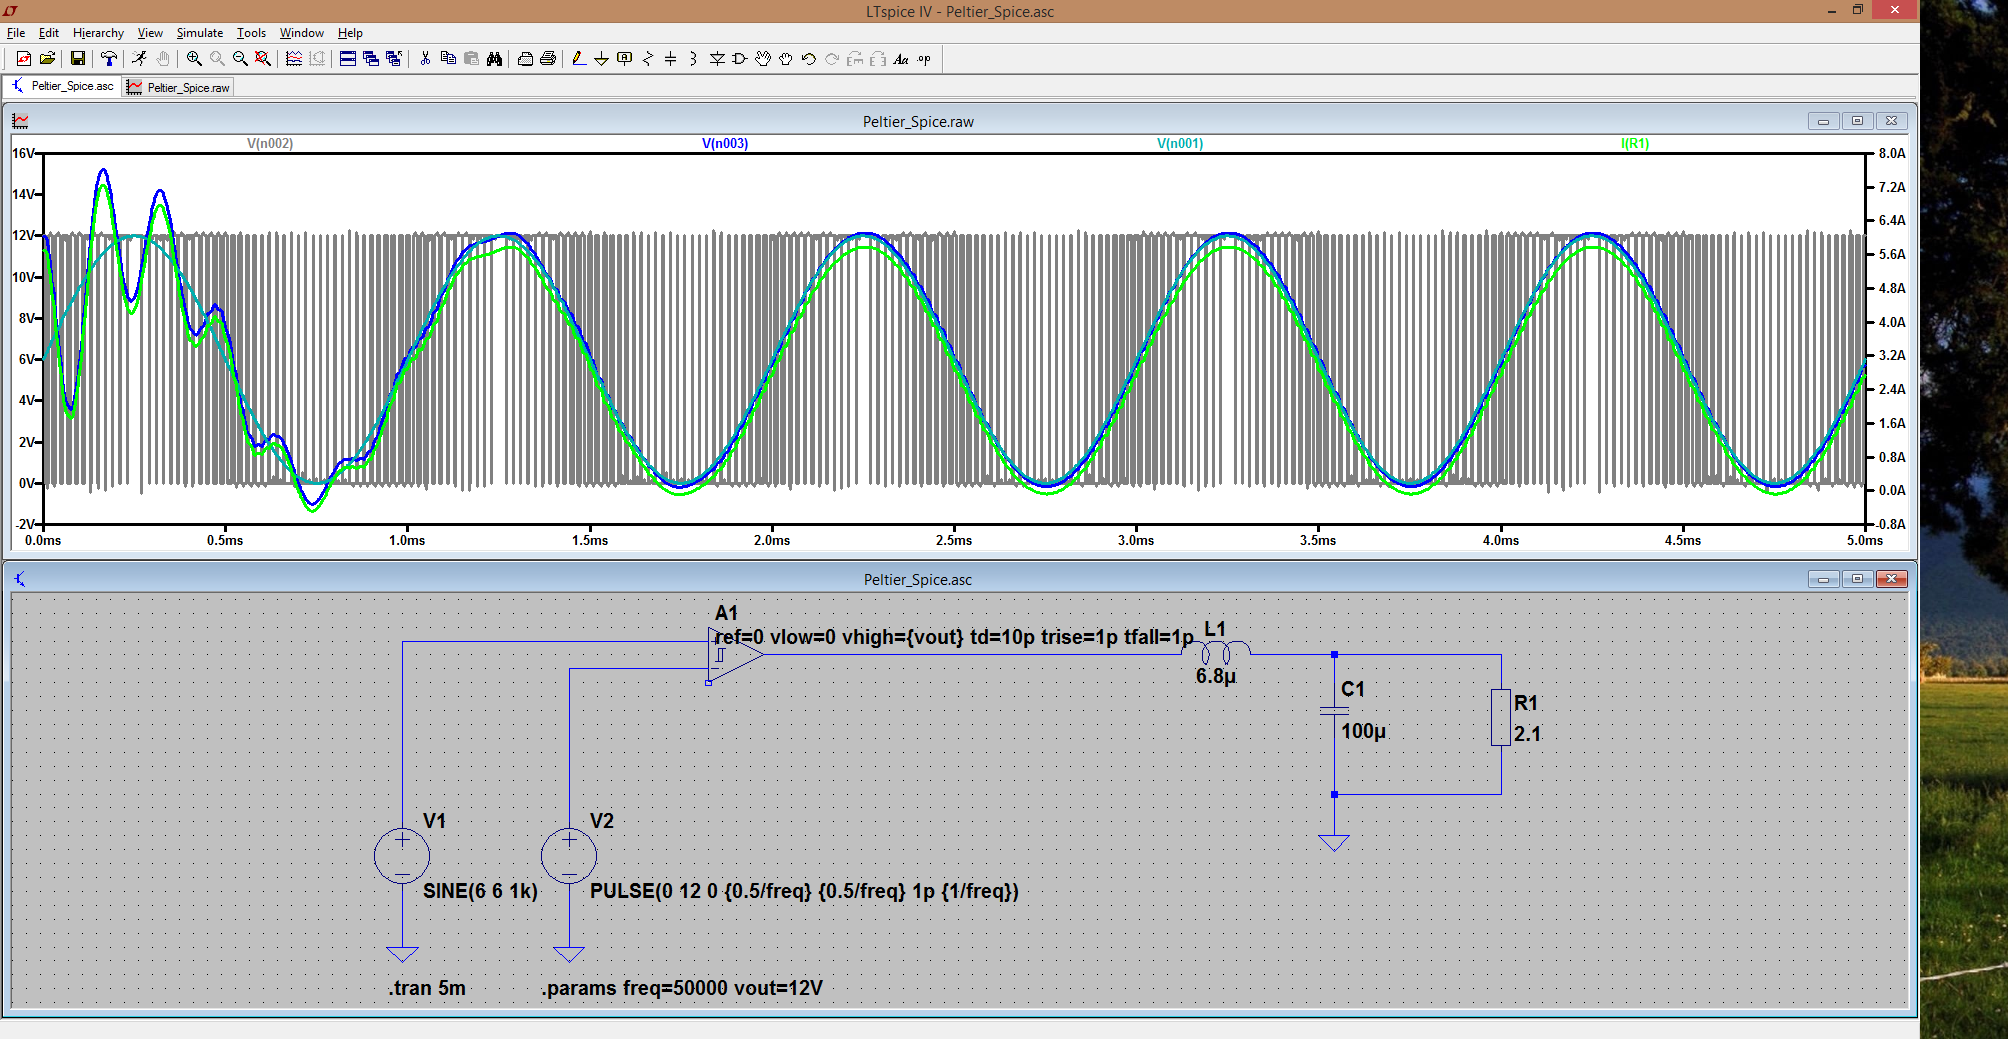Screen dimensions: 2008x1039
Task: Click the PULSE source value text
Action: [x=804, y=891]
